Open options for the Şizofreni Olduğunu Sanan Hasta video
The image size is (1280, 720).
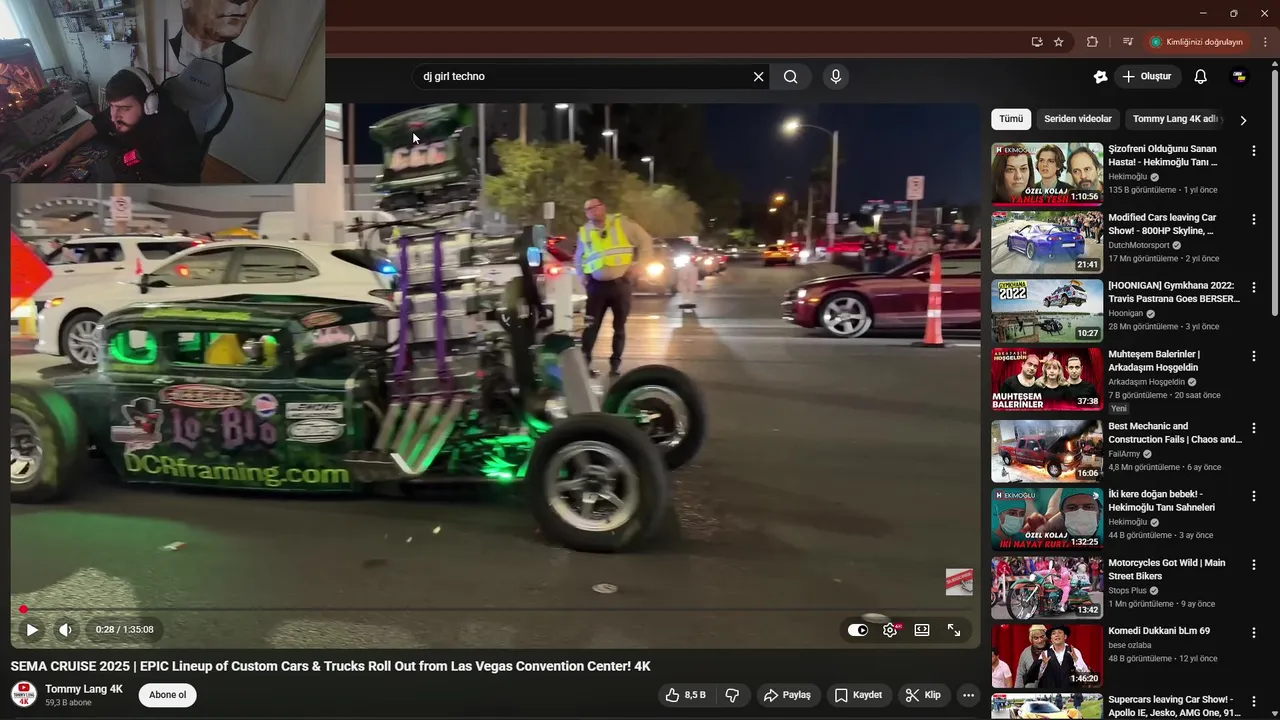click(1253, 151)
